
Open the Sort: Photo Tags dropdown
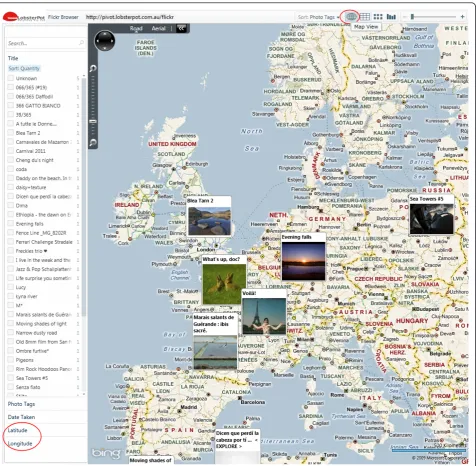coord(318,17)
